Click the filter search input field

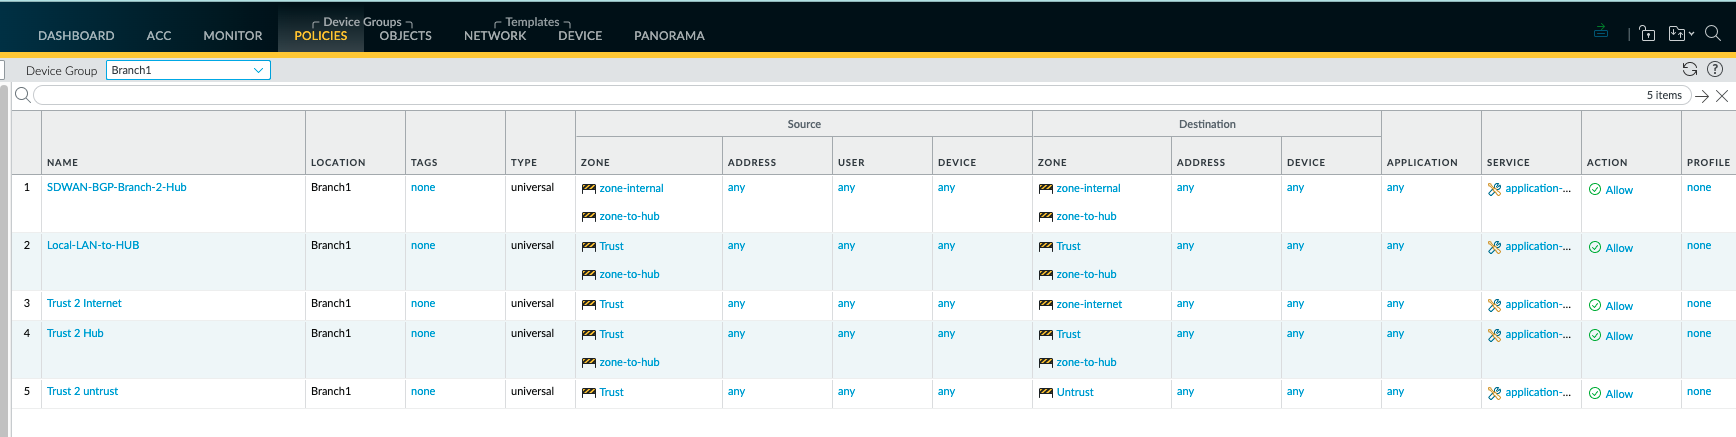coord(862,95)
